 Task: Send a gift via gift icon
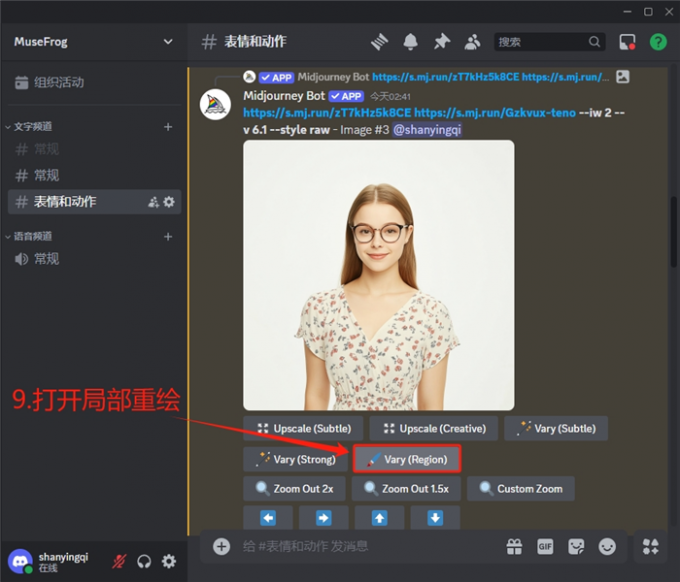click(x=514, y=546)
